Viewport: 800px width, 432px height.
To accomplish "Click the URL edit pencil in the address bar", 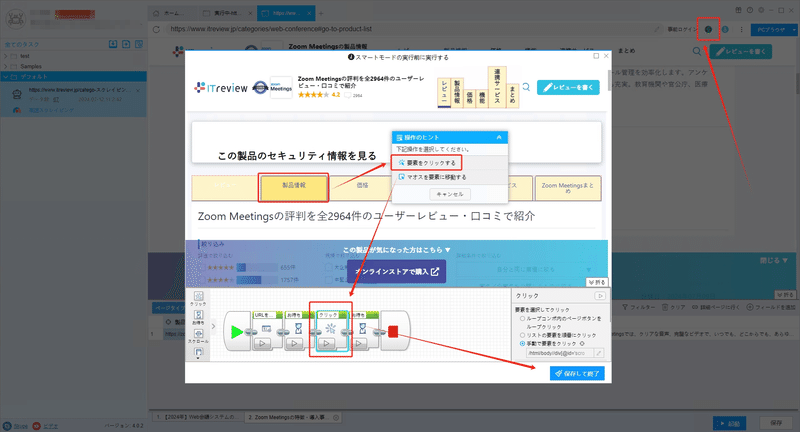I will (657, 30).
